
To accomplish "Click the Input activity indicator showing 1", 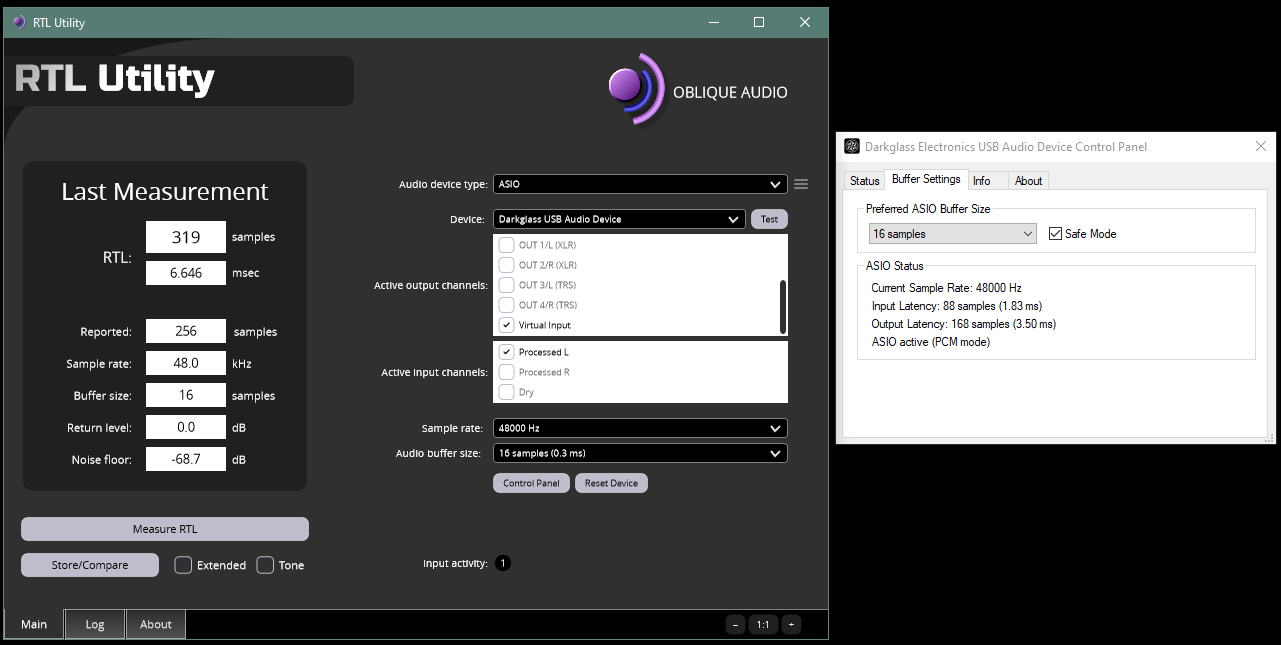I will point(503,564).
